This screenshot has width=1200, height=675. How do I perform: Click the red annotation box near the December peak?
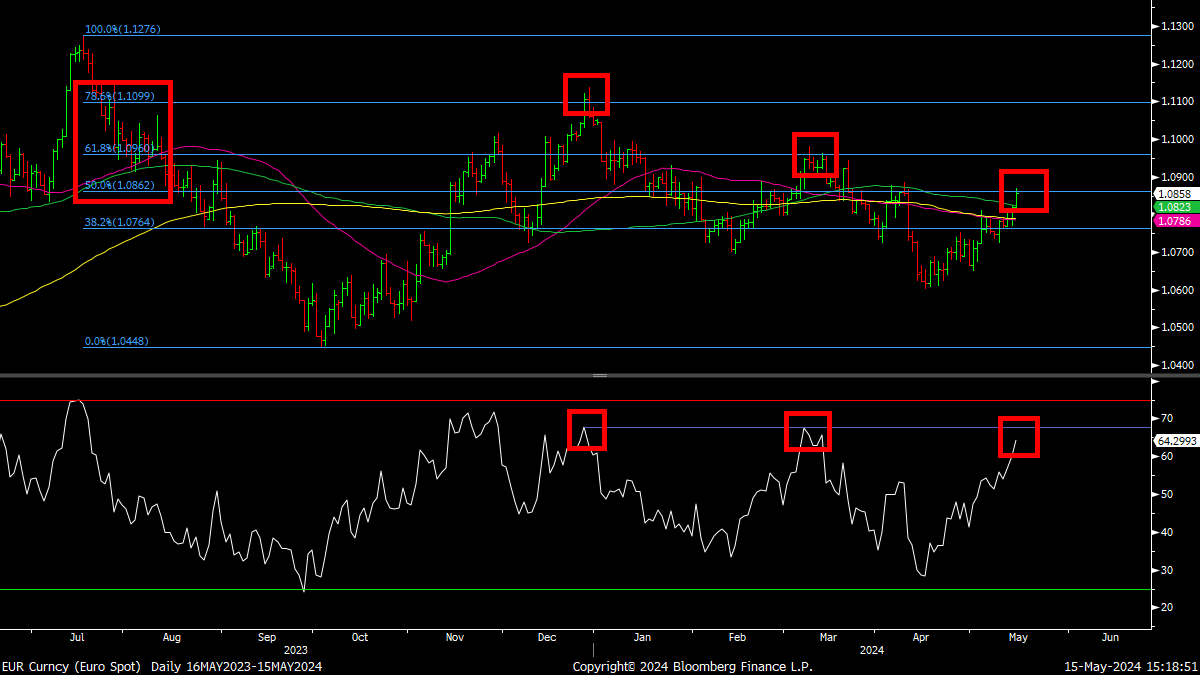[x=588, y=92]
